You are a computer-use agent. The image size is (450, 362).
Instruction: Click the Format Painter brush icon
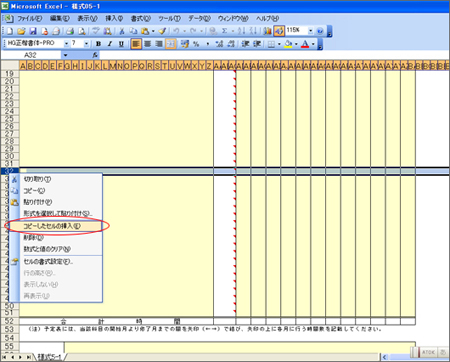click(x=162, y=31)
